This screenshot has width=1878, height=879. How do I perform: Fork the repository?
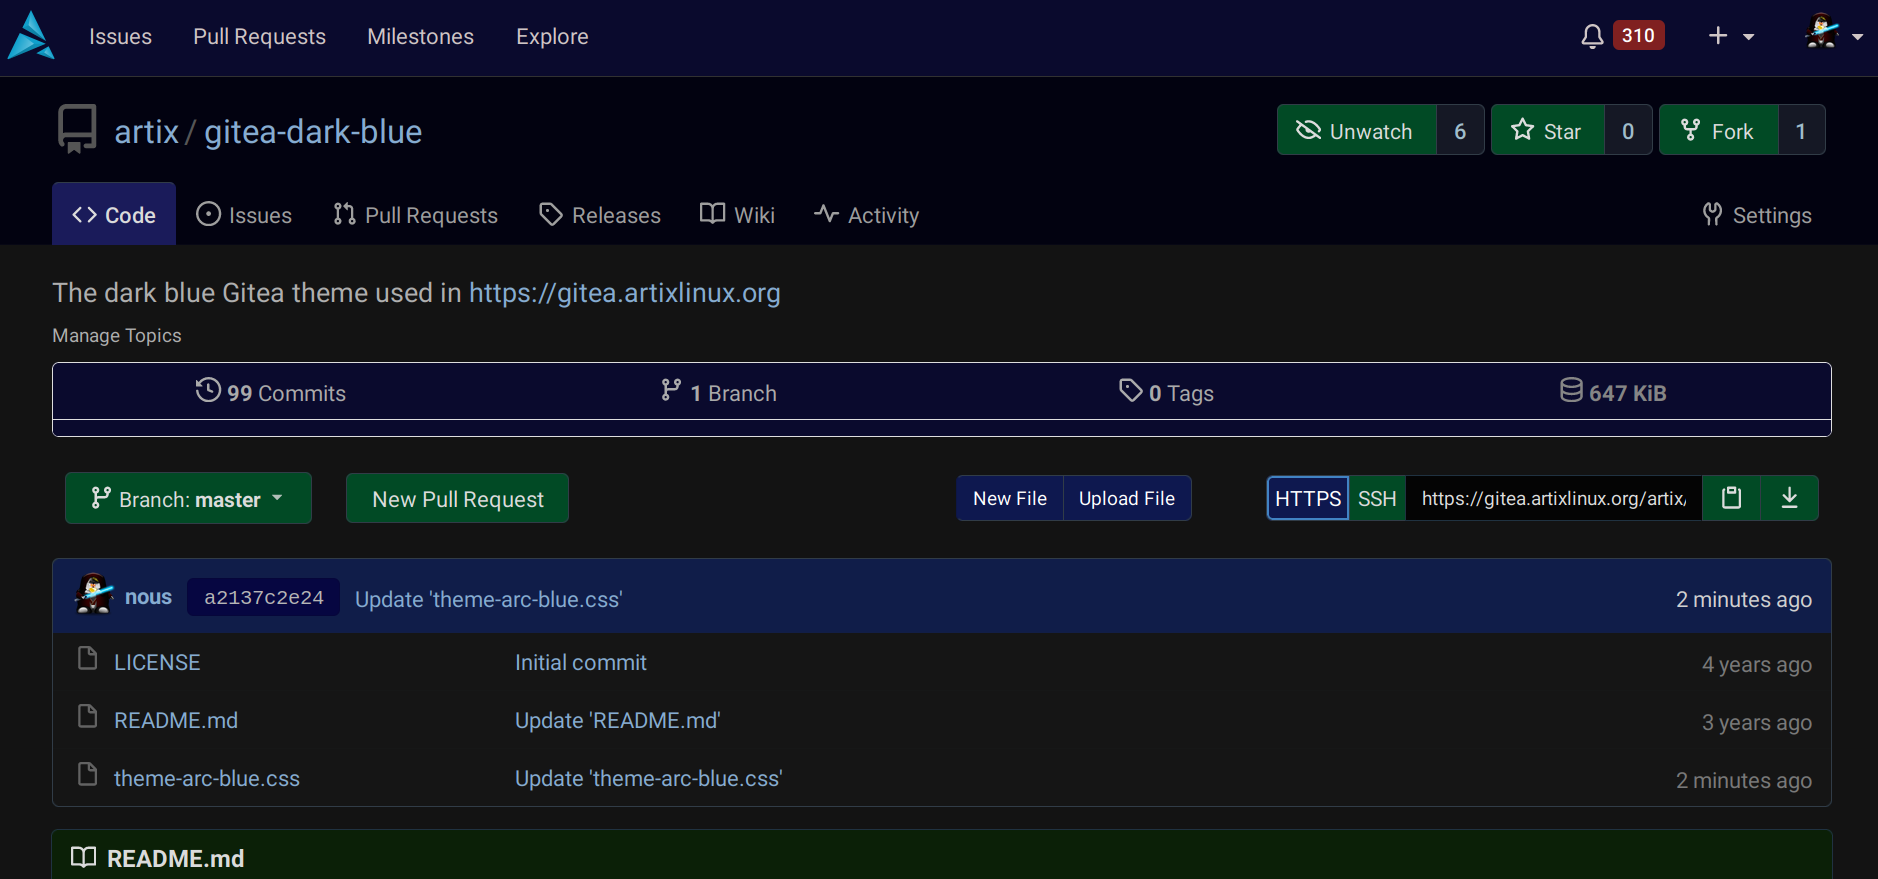pos(1718,130)
